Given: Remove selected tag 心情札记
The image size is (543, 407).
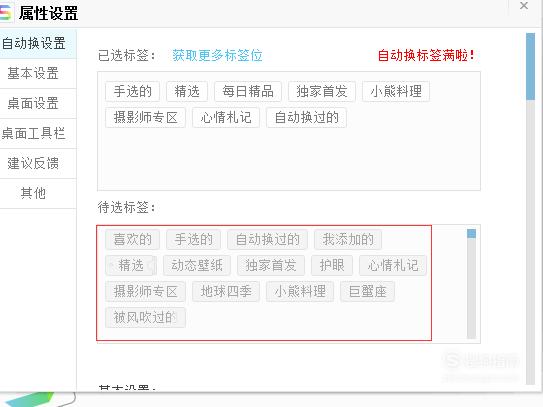Looking at the screenshot, I should click(226, 118).
